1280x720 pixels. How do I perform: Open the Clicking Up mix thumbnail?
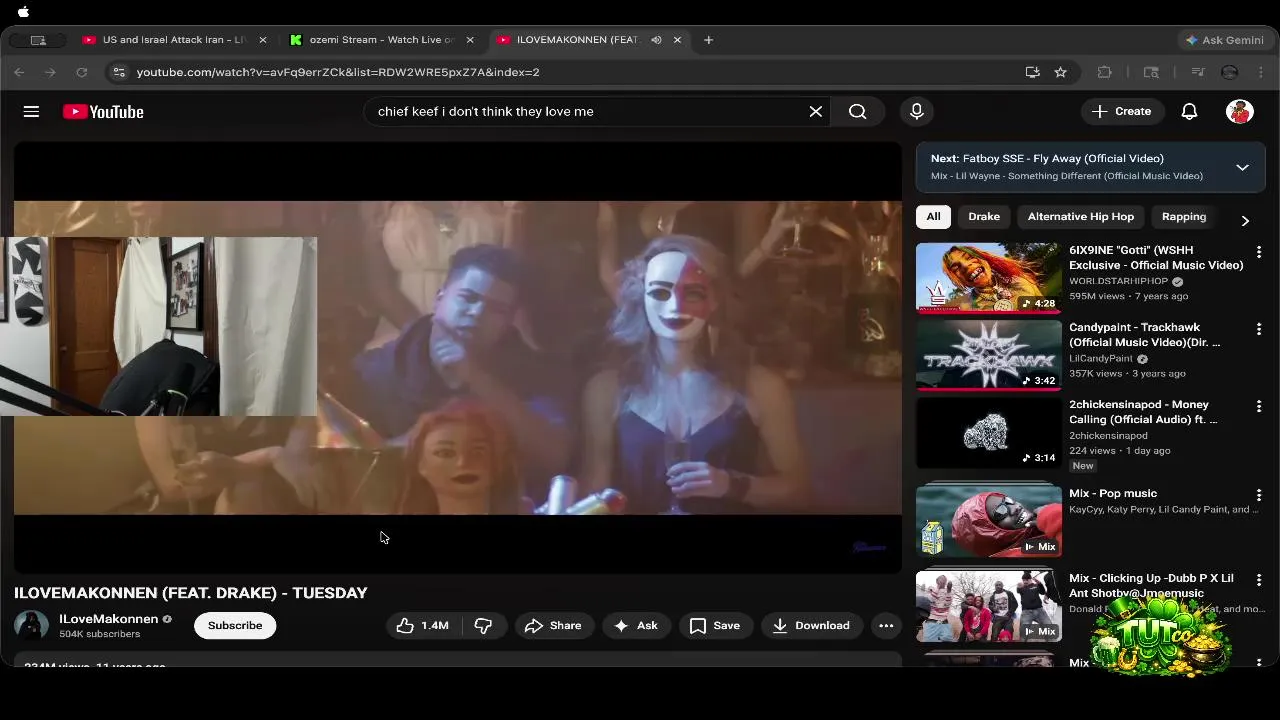(x=989, y=606)
